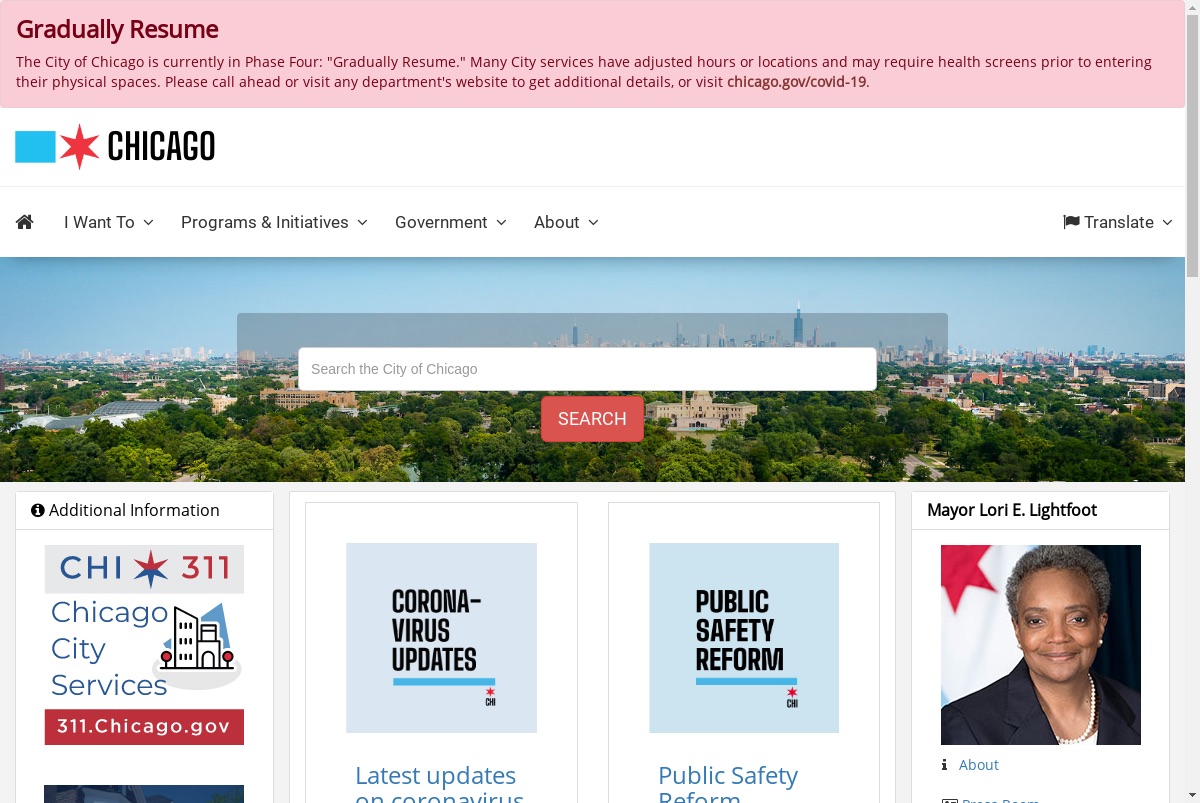The image size is (1200, 803).
Task: Open the About link under the Mayor photo
Action: (x=978, y=765)
